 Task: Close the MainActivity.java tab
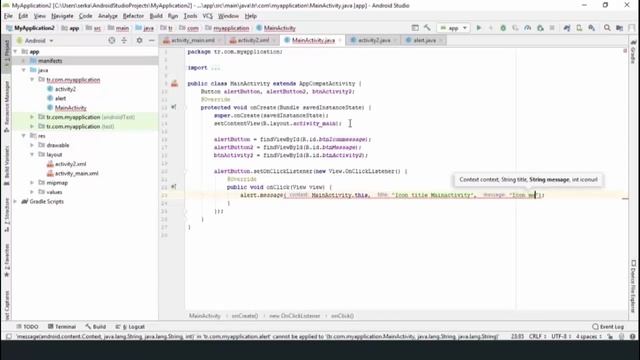pos(340,40)
